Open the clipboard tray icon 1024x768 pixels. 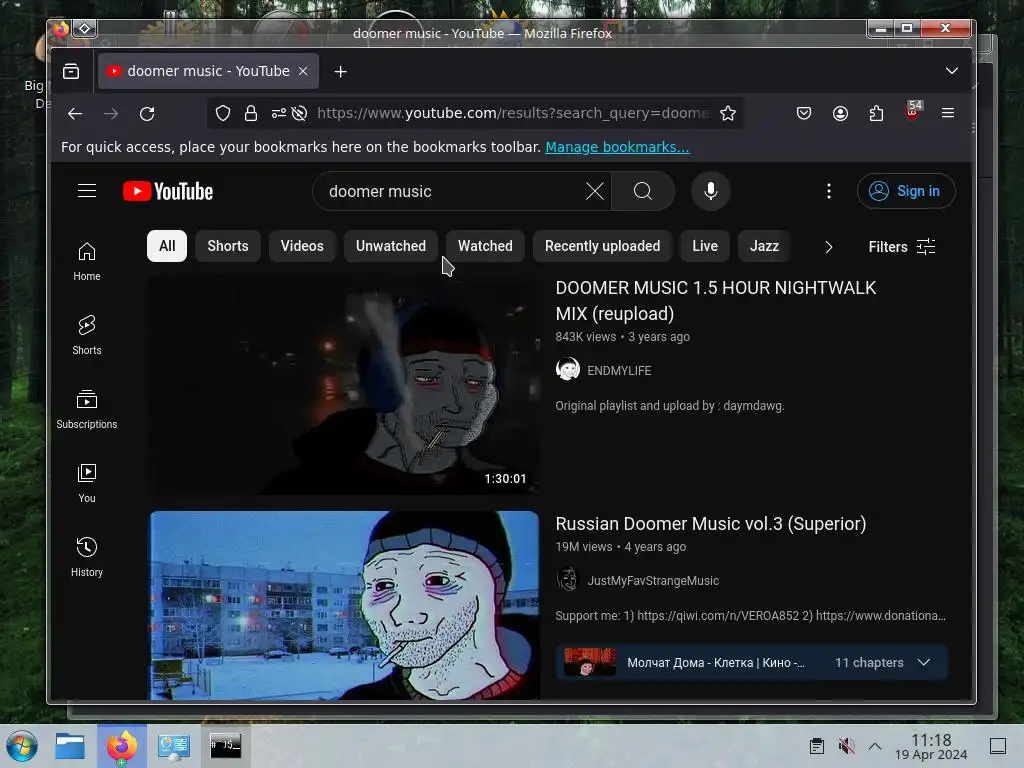816,746
